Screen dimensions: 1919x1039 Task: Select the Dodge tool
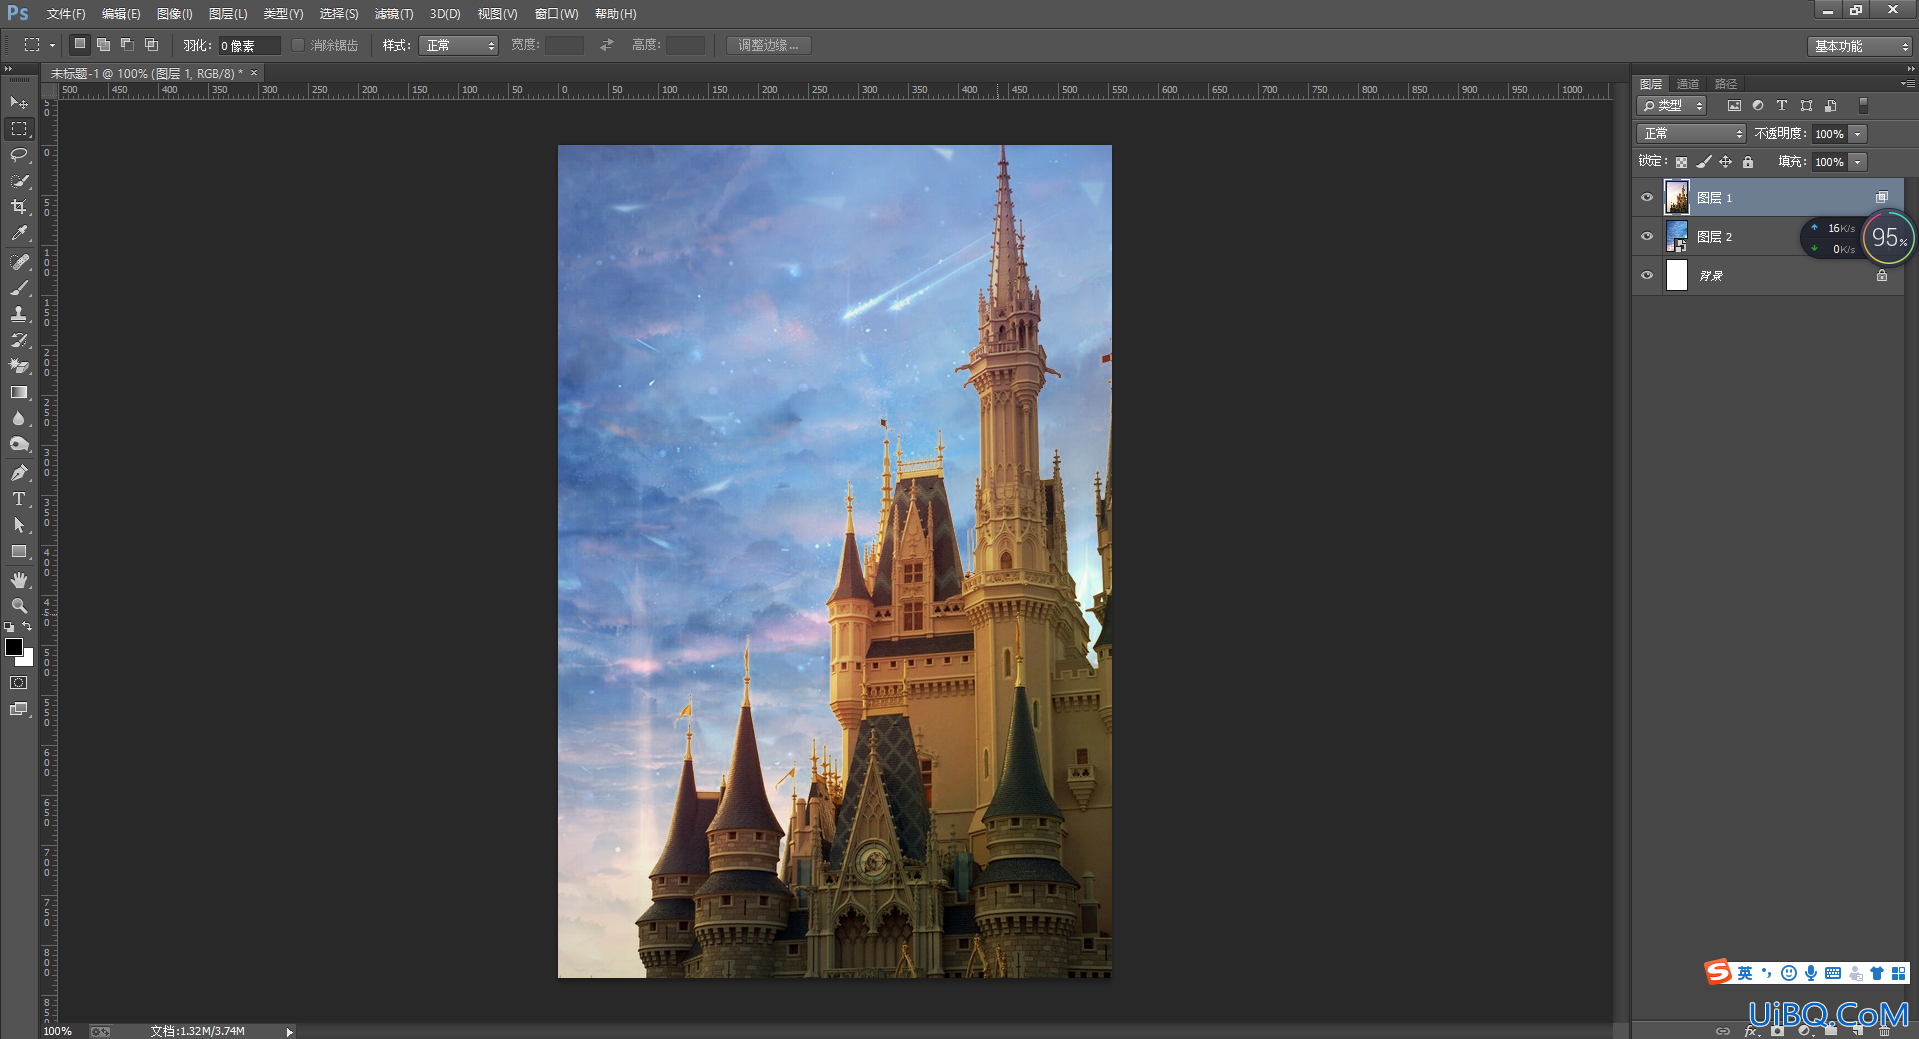pyautogui.click(x=19, y=444)
